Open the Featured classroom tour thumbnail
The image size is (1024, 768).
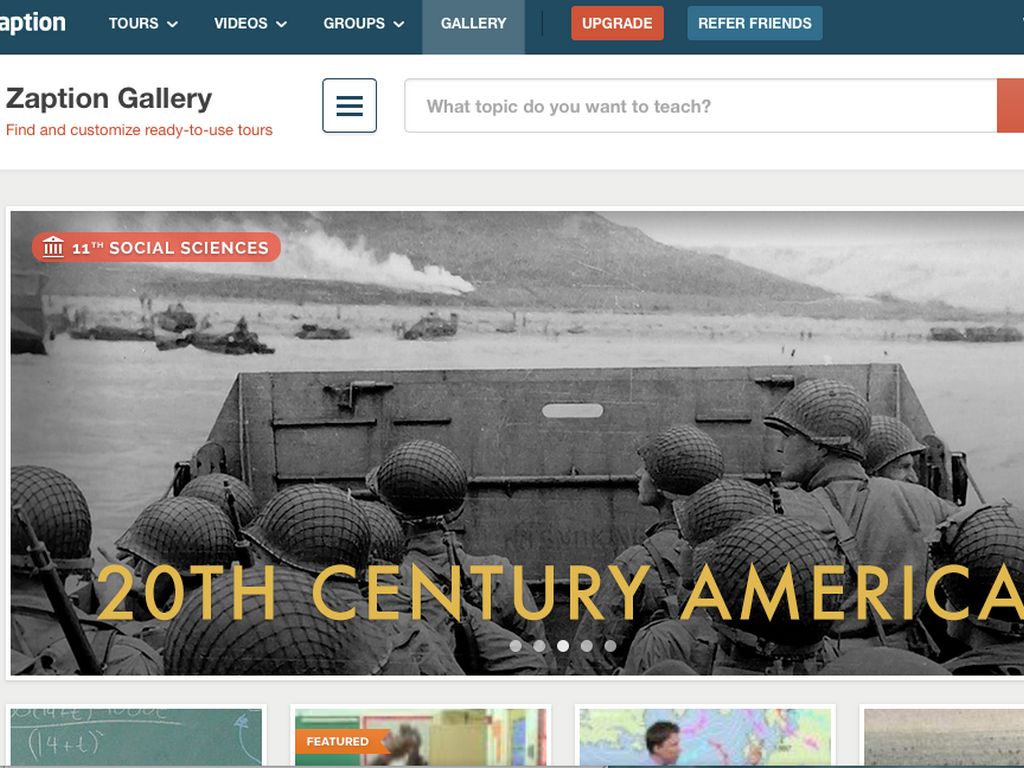[x=421, y=737]
